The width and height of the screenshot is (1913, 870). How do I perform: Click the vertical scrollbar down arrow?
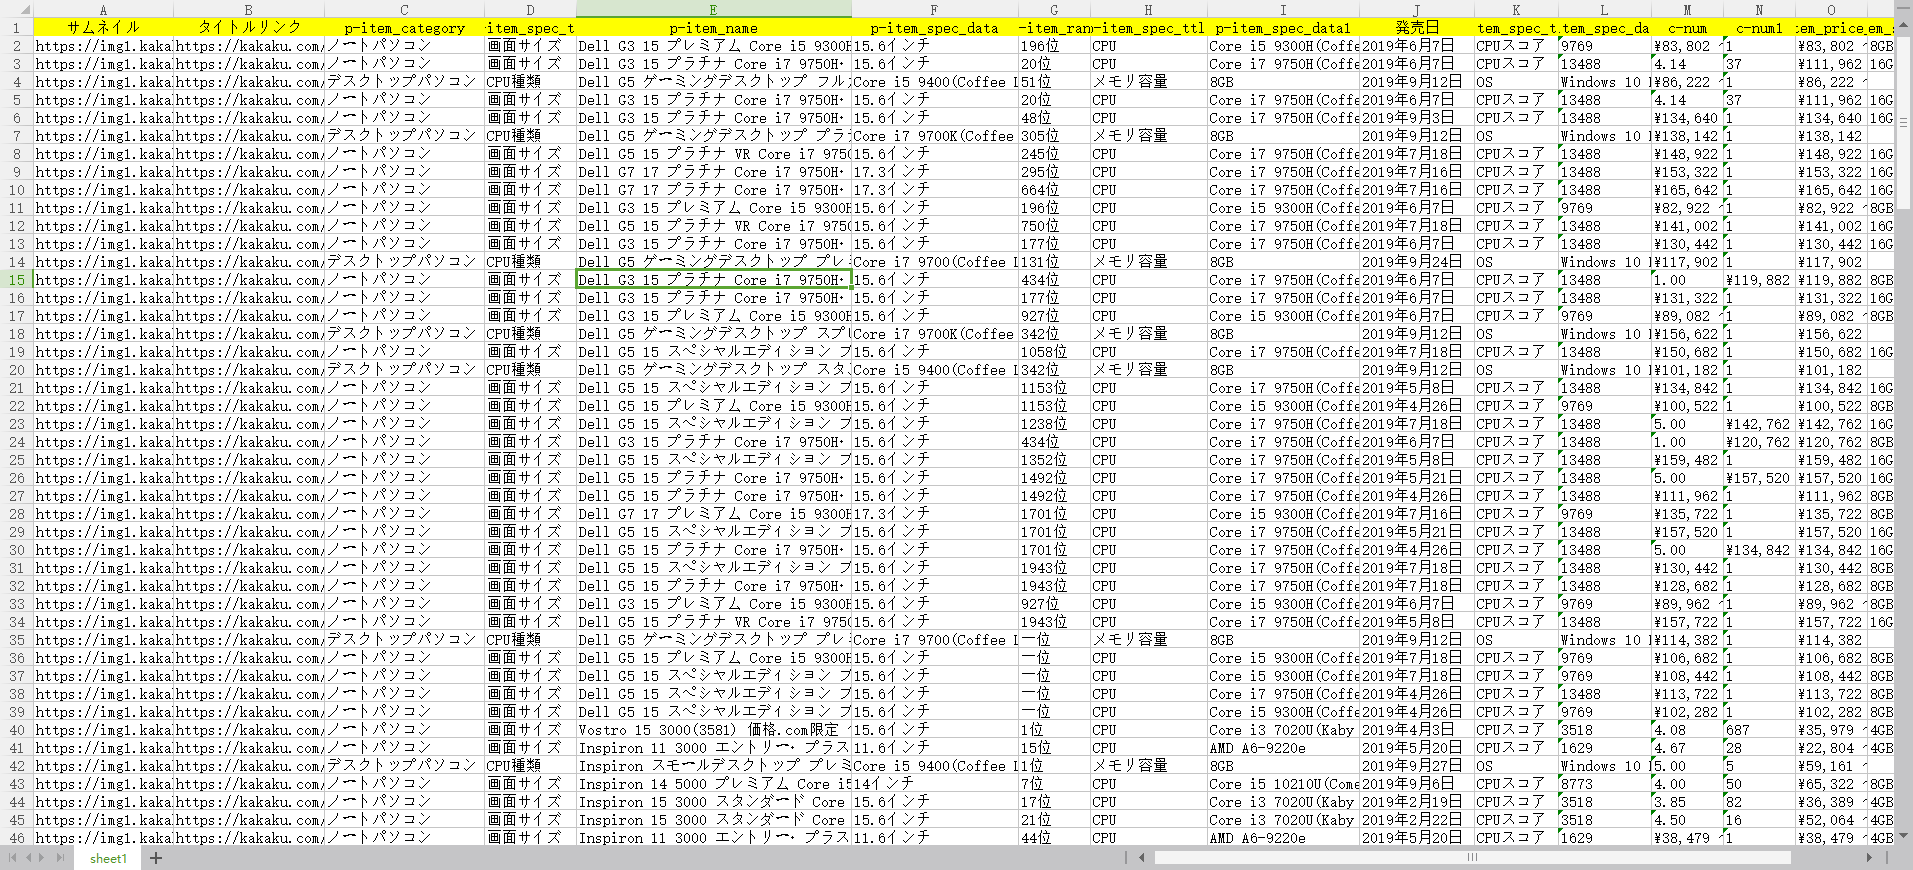pyautogui.click(x=1903, y=836)
